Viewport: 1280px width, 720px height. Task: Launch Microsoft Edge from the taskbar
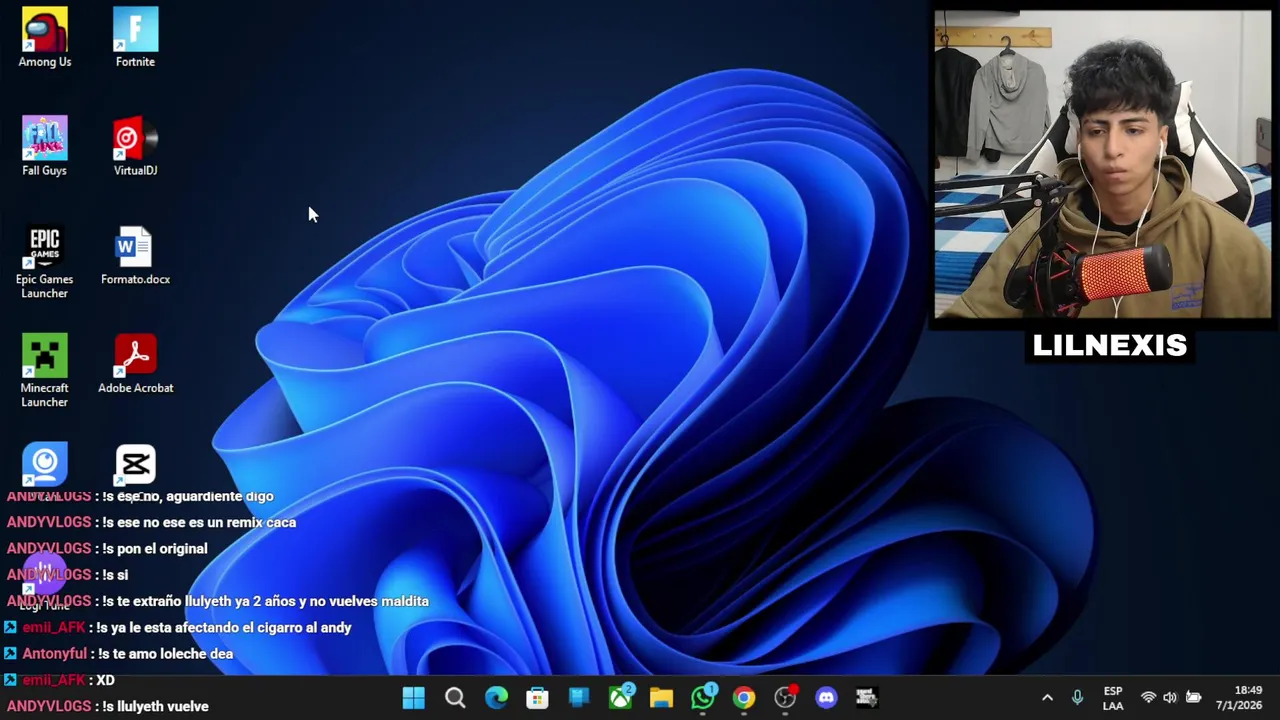click(496, 697)
